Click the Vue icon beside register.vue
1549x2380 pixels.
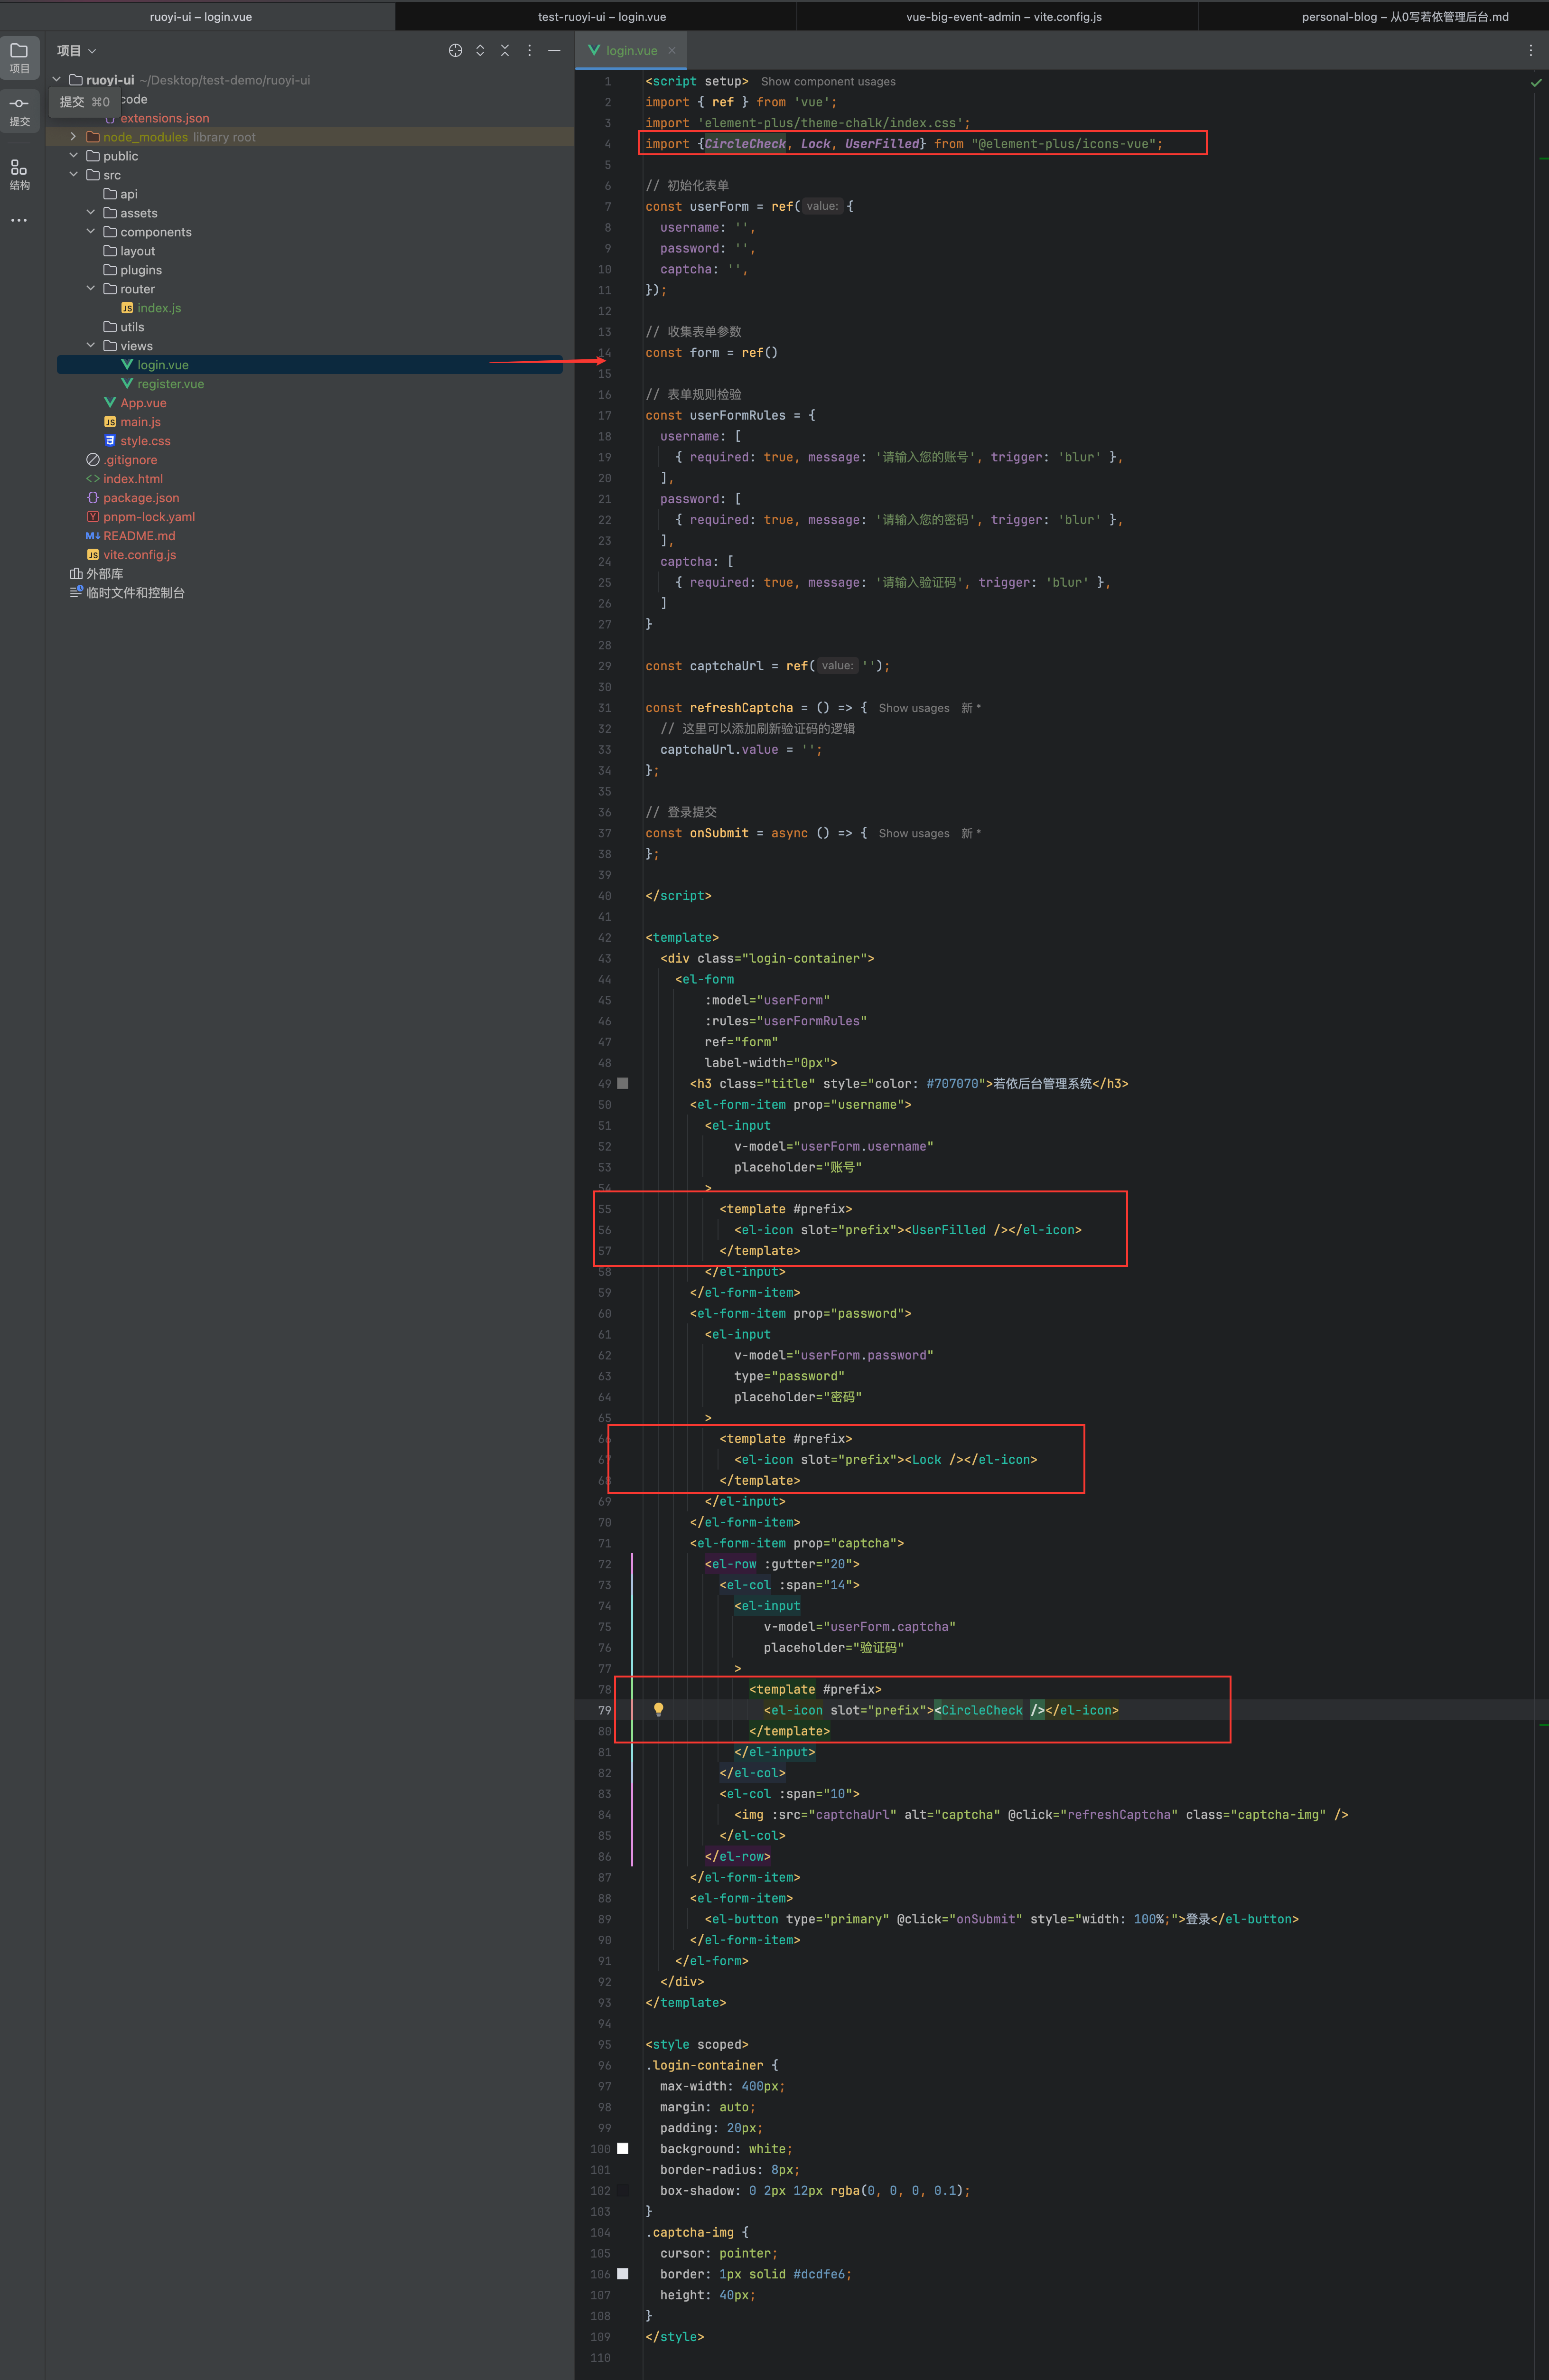click(x=127, y=383)
